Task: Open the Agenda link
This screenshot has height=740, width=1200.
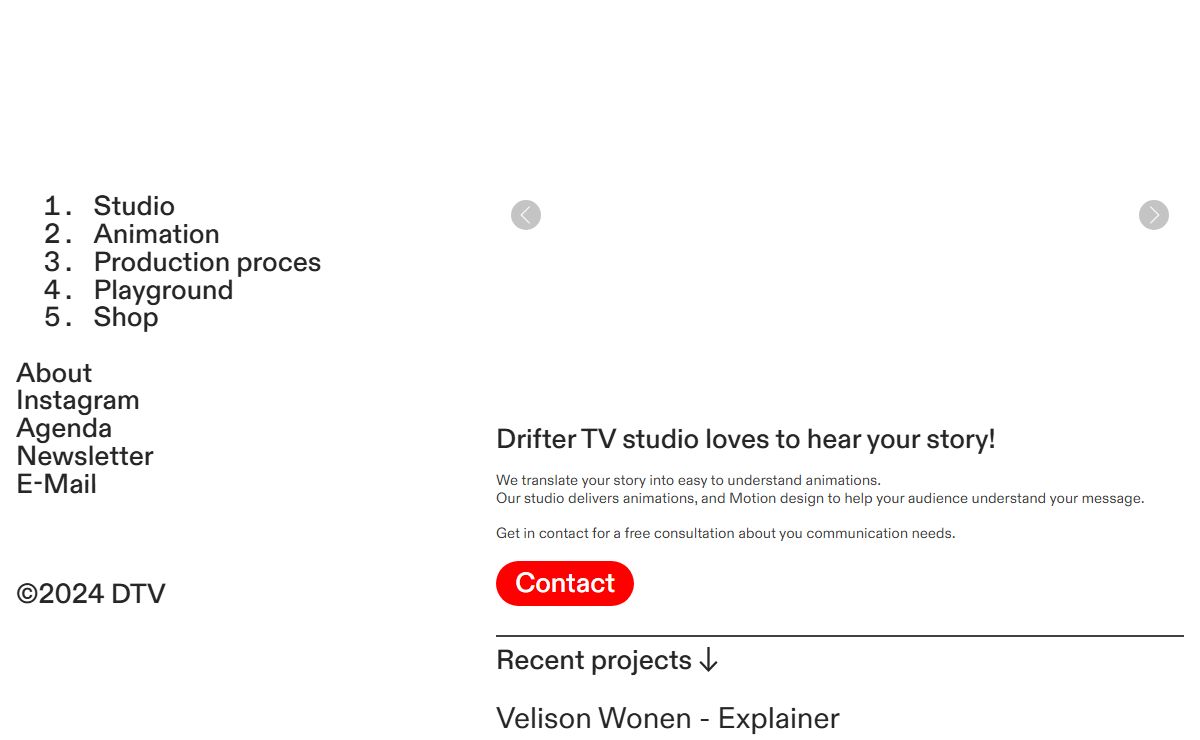Action: point(64,428)
